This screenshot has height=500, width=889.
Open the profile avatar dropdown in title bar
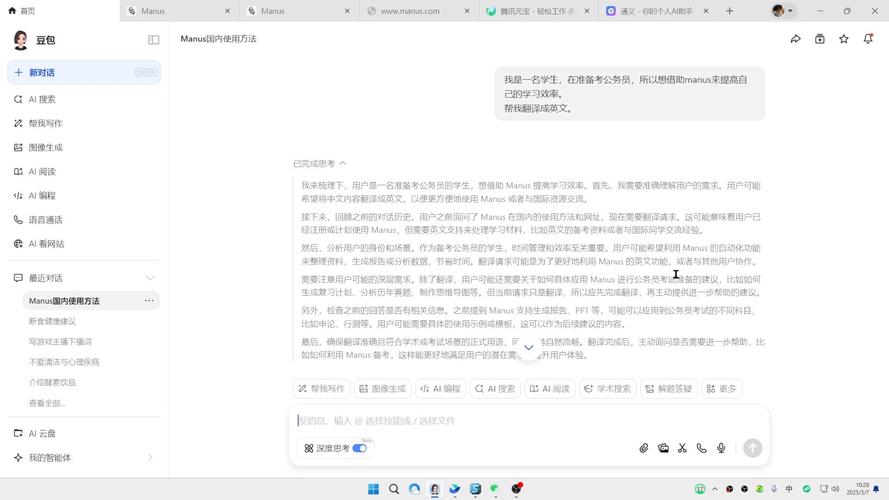point(783,11)
